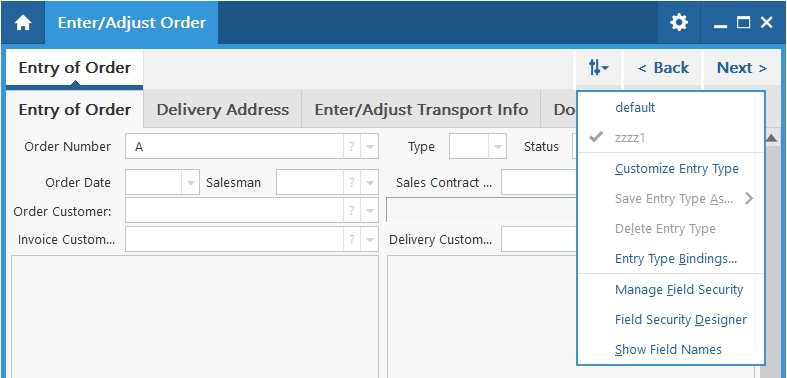Expand the Salesman dropdown arrow
Screen dimensions: 787x378
tap(369, 182)
